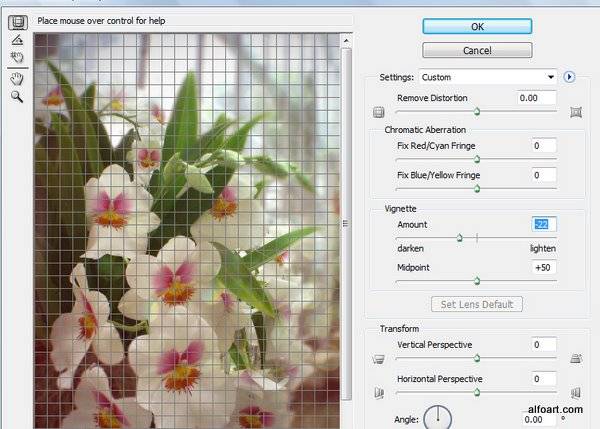Click the Angle dial control
Viewport: 600px width, 429px height.
(438, 418)
